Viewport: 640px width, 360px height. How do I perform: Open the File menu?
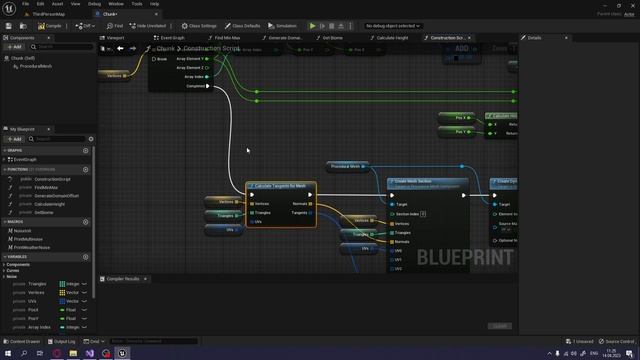click(25, 4)
